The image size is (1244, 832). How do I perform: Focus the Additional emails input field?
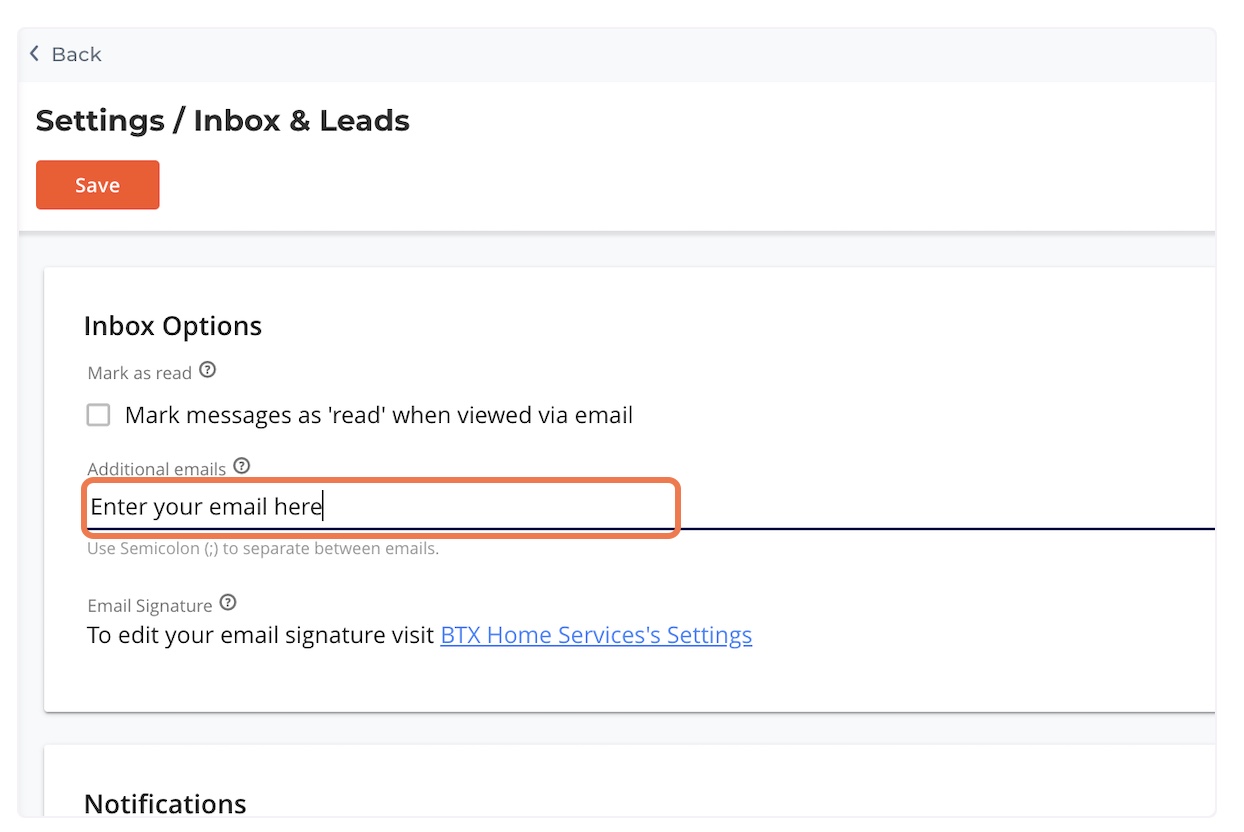pos(380,507)
